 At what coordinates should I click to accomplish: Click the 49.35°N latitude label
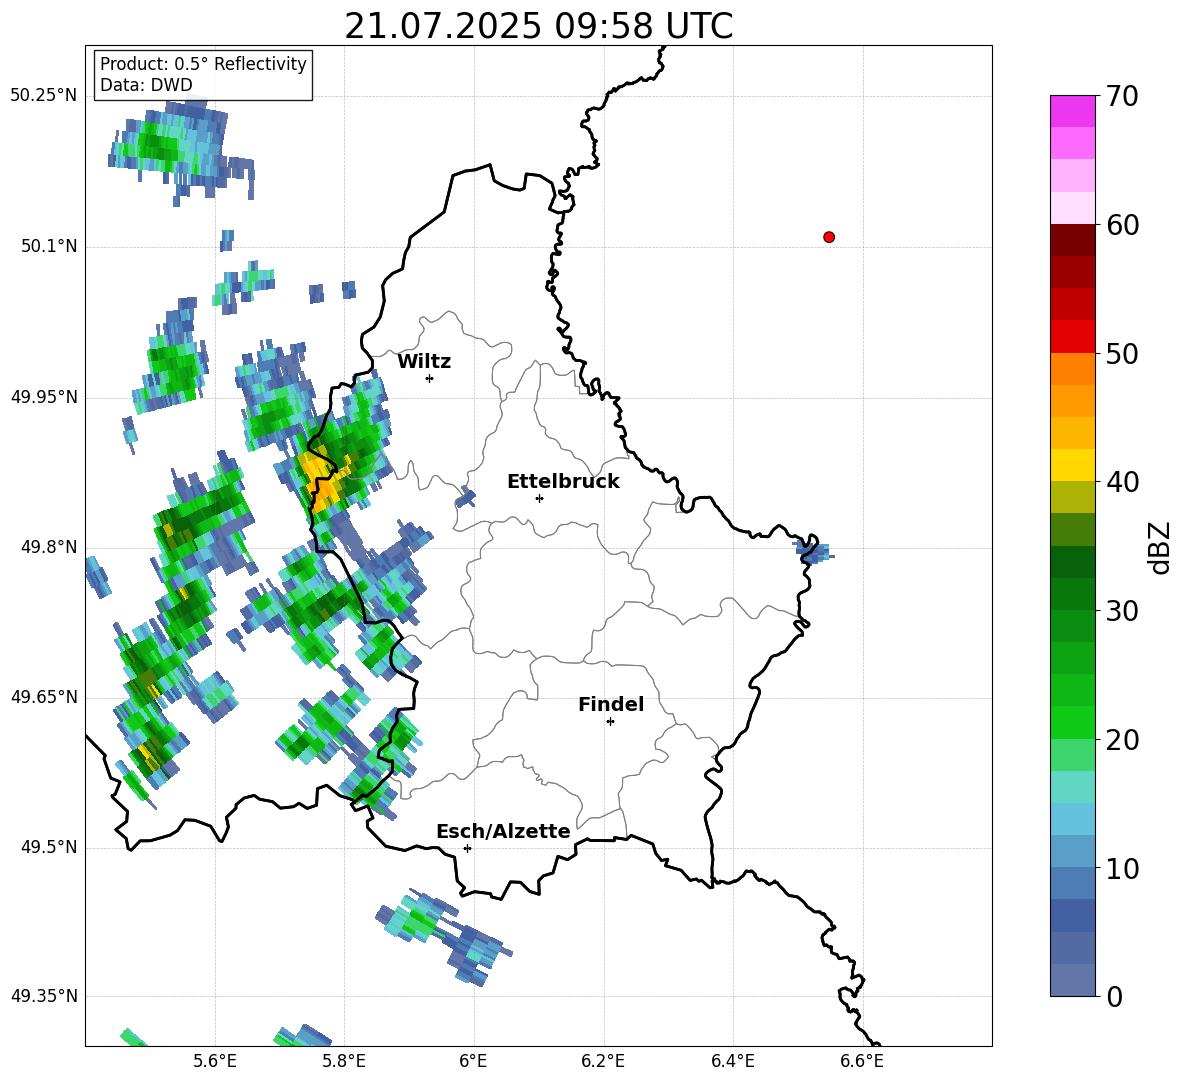[x=44, y=996]
